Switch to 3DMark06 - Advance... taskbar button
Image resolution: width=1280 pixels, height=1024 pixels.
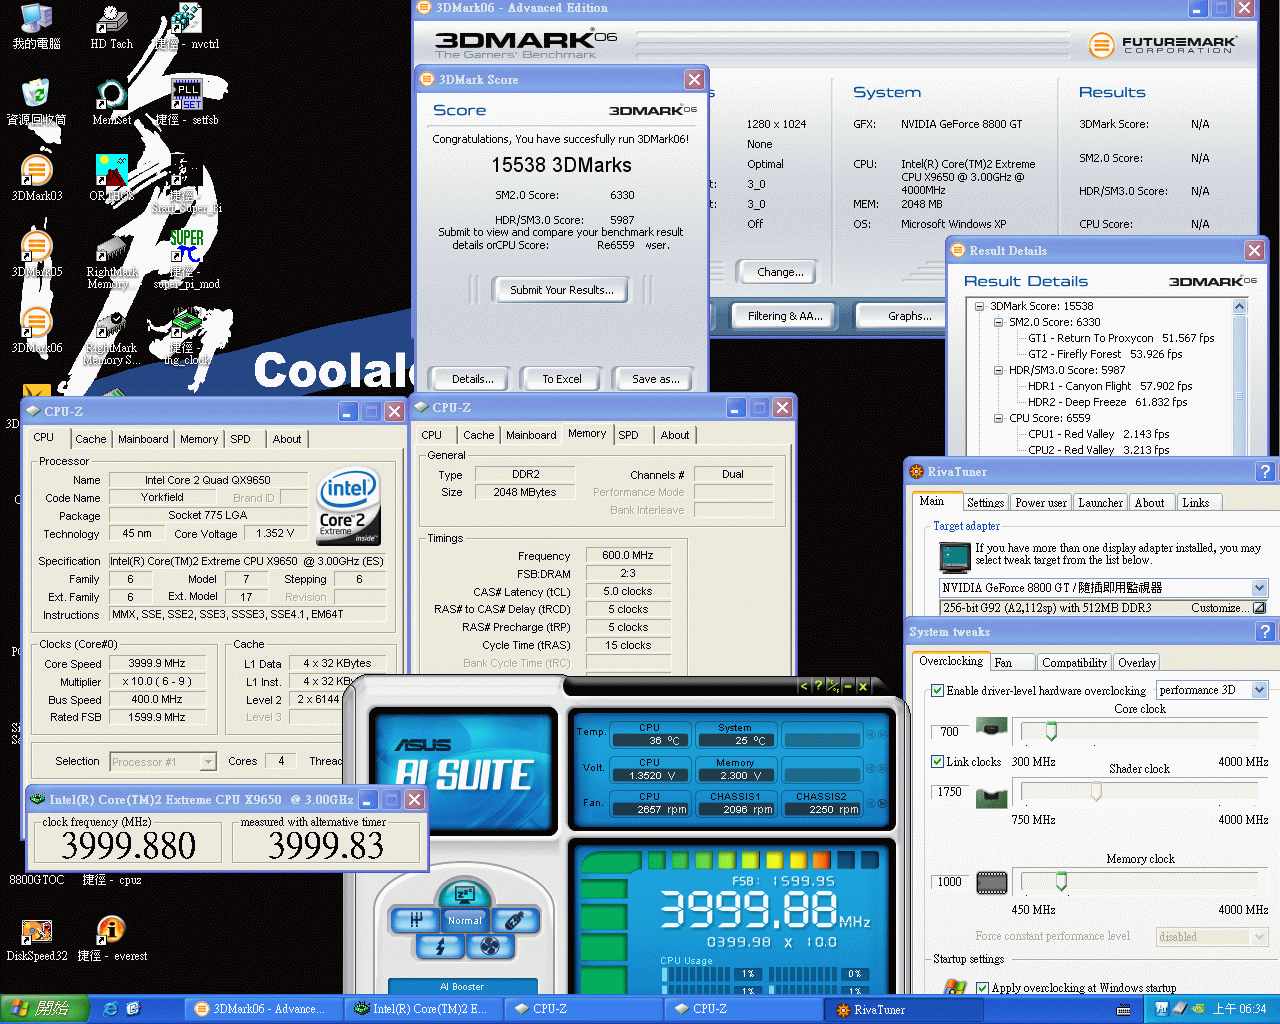click(x=263, y=1009)
